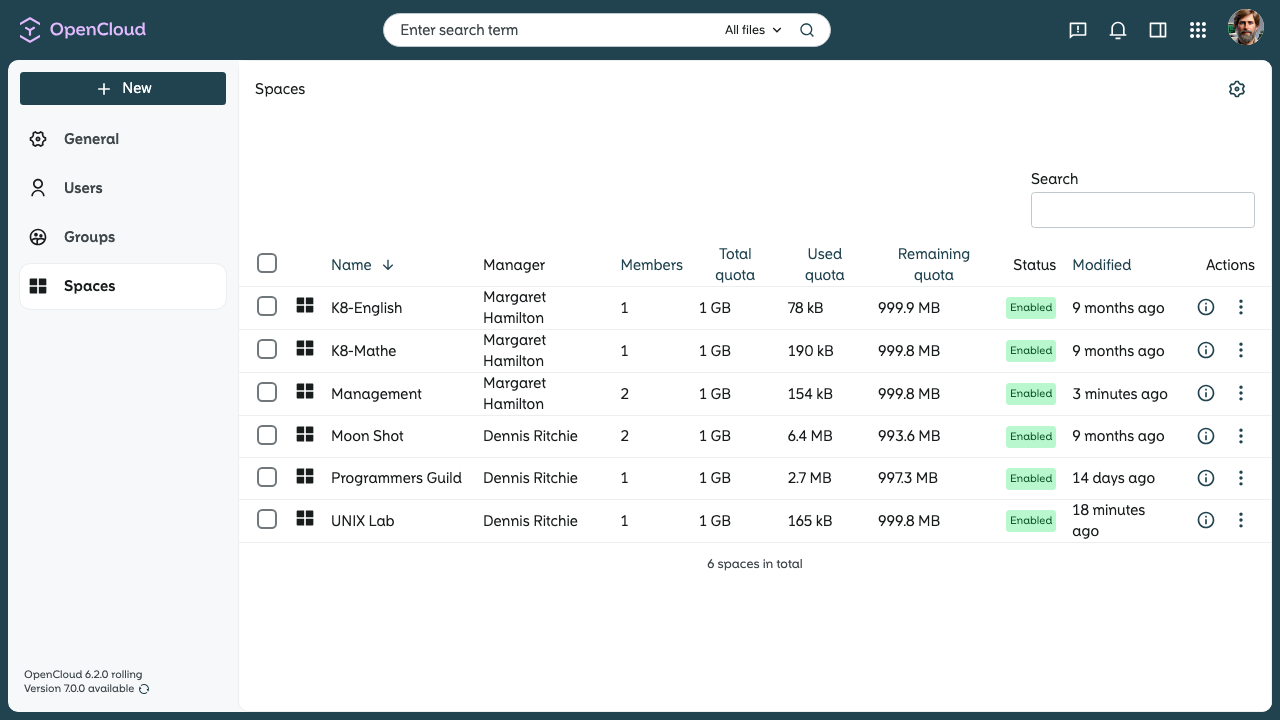Focus the Spaces Search field
The image size is (1280, 720).
(x=1143, y=210)
